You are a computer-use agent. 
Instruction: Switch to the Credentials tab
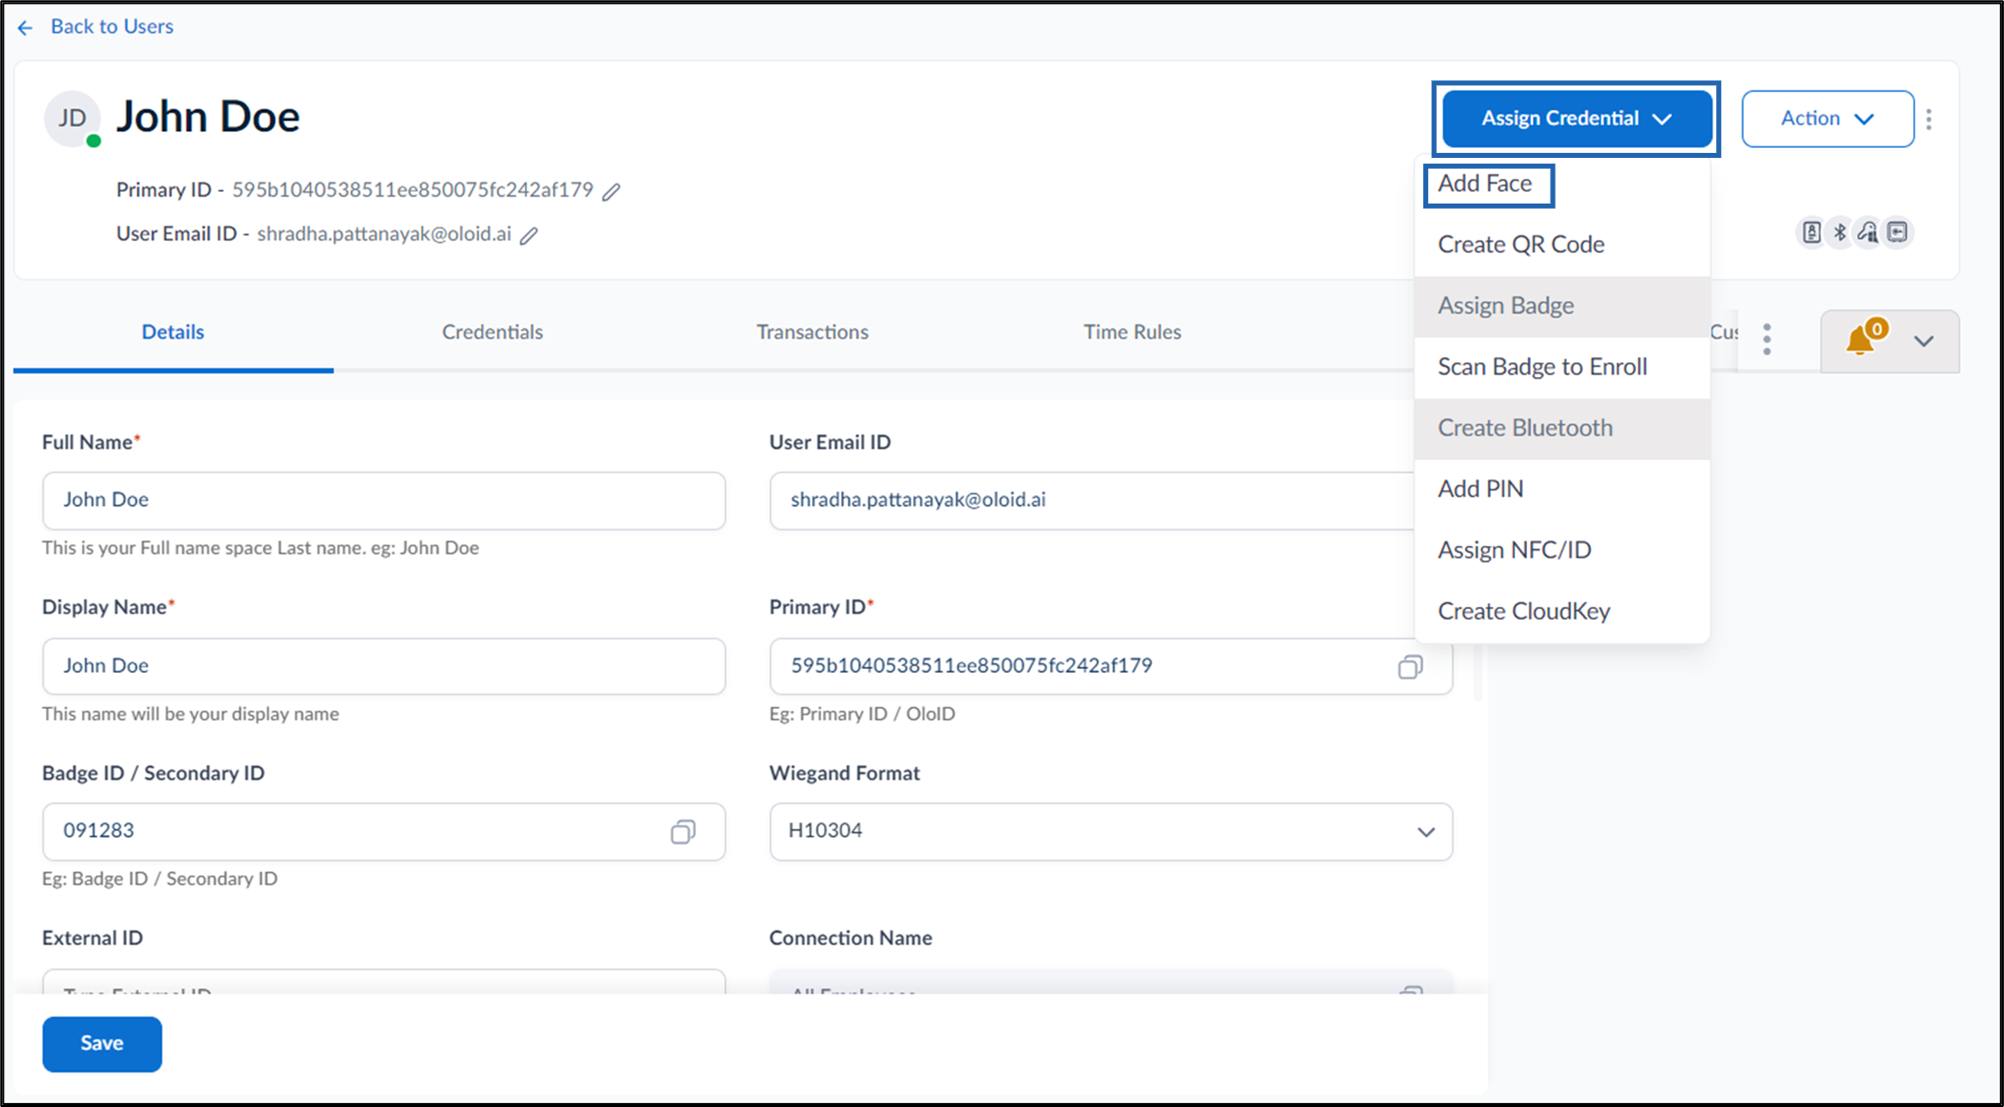point(492,332)
